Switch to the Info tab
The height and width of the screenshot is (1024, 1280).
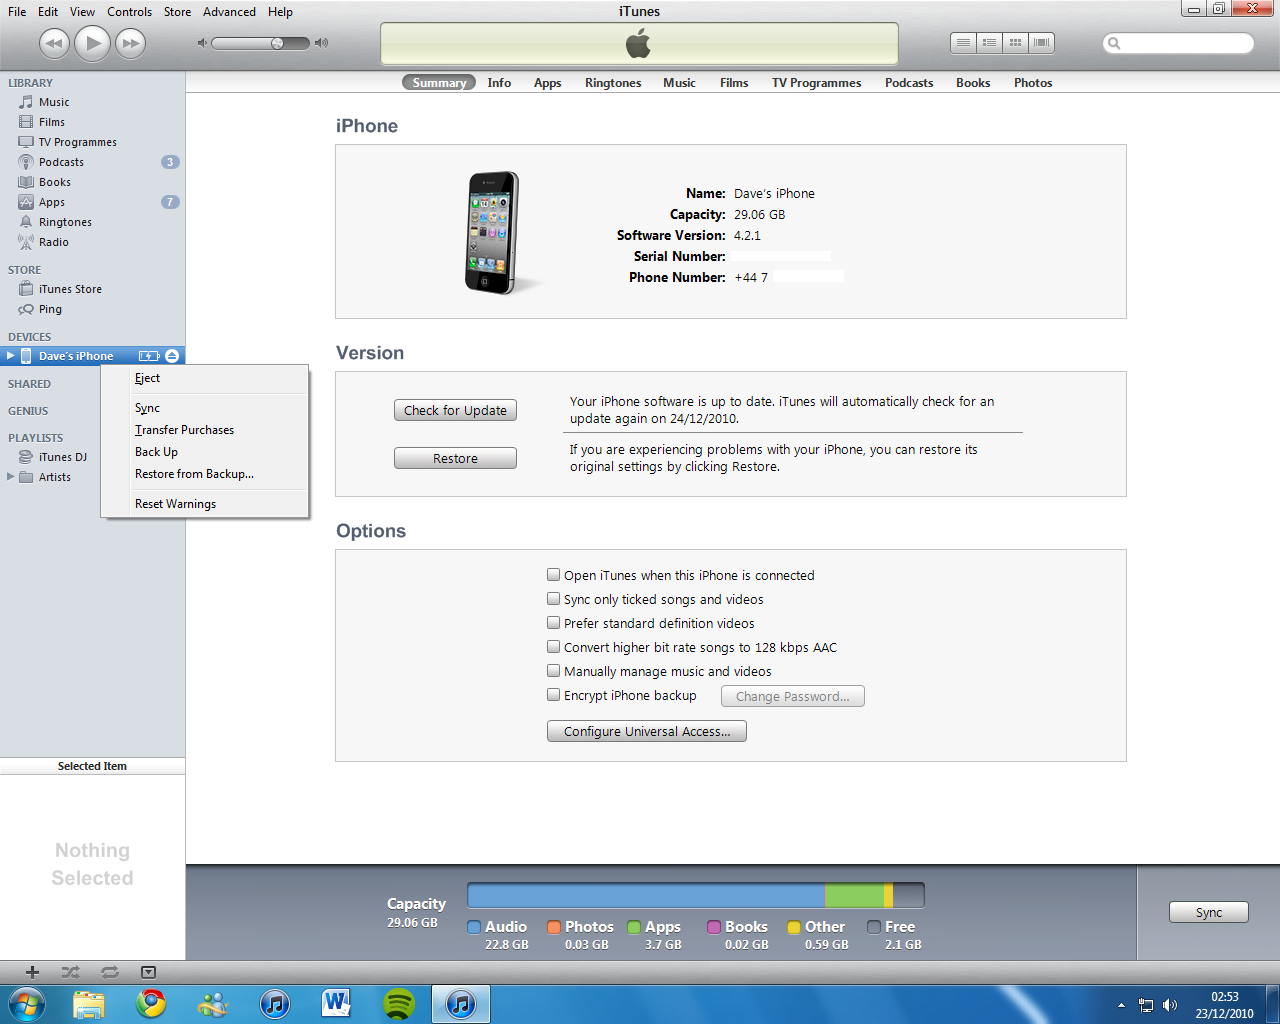point(499,83)
